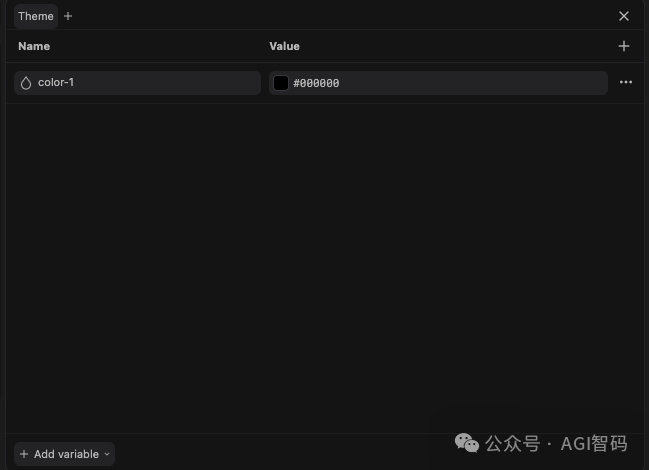The image size is (649, 470).
Task: Click the Name column header
Action: (34, 46)
